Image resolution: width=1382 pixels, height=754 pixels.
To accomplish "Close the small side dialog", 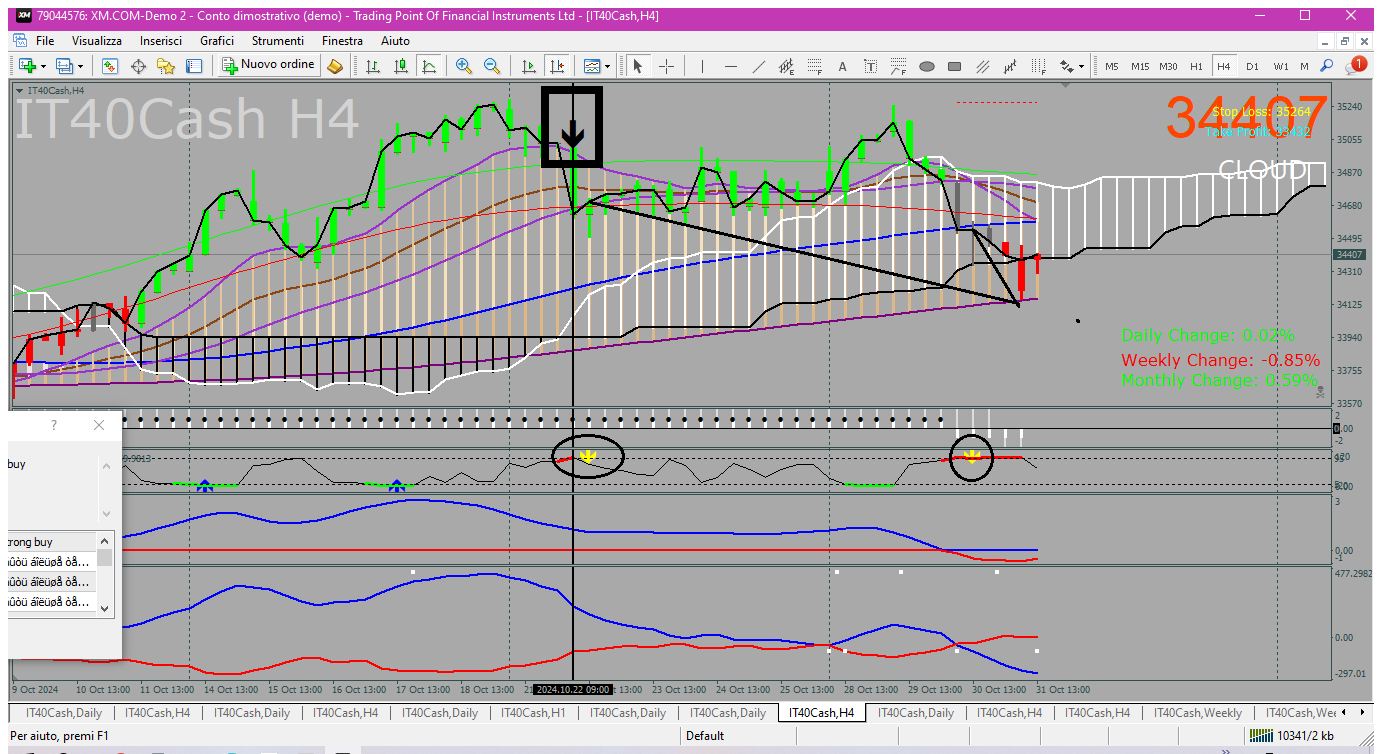I will (x=99, y=425).
